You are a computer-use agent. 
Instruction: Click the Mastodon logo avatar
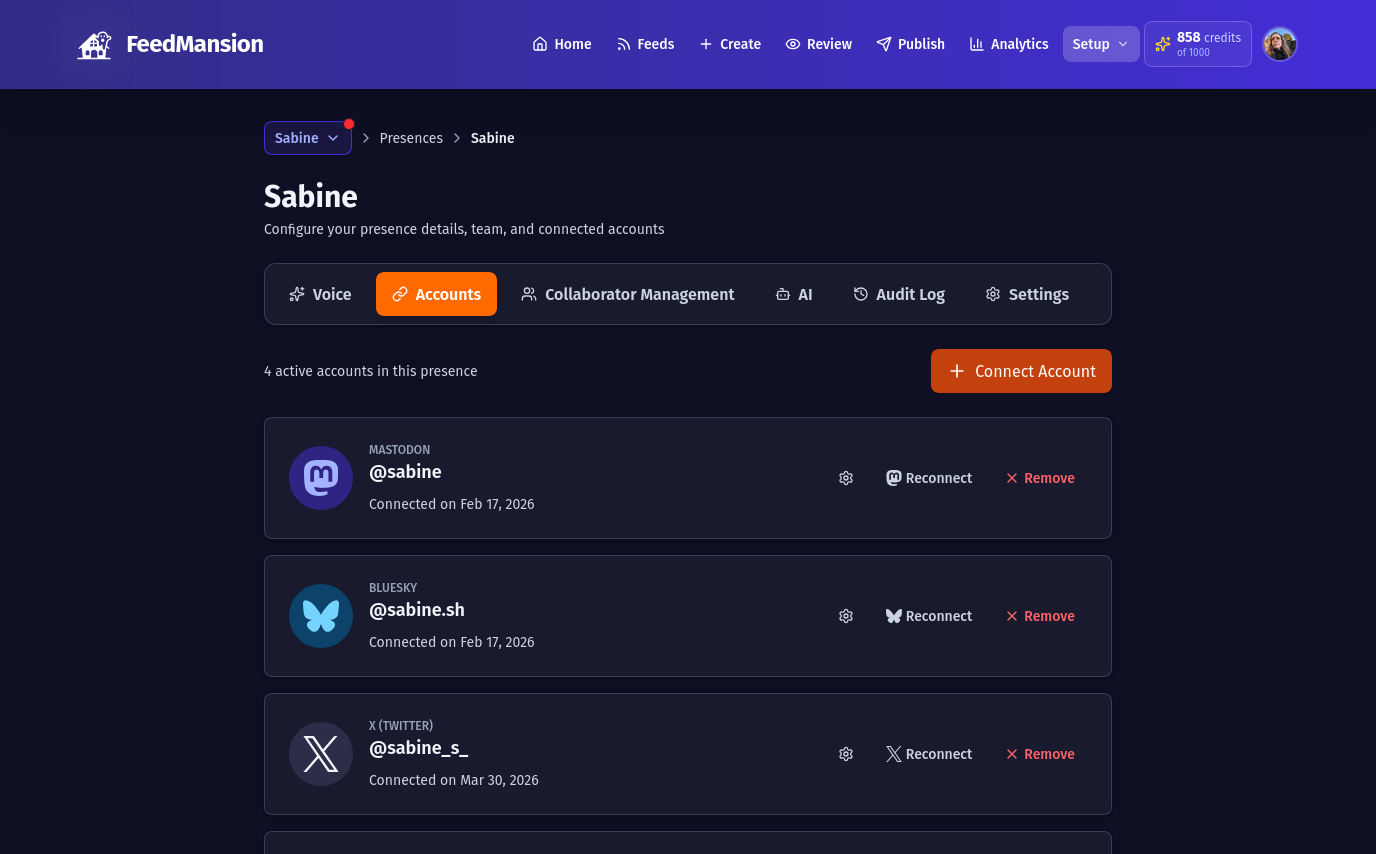click(321, 478)
